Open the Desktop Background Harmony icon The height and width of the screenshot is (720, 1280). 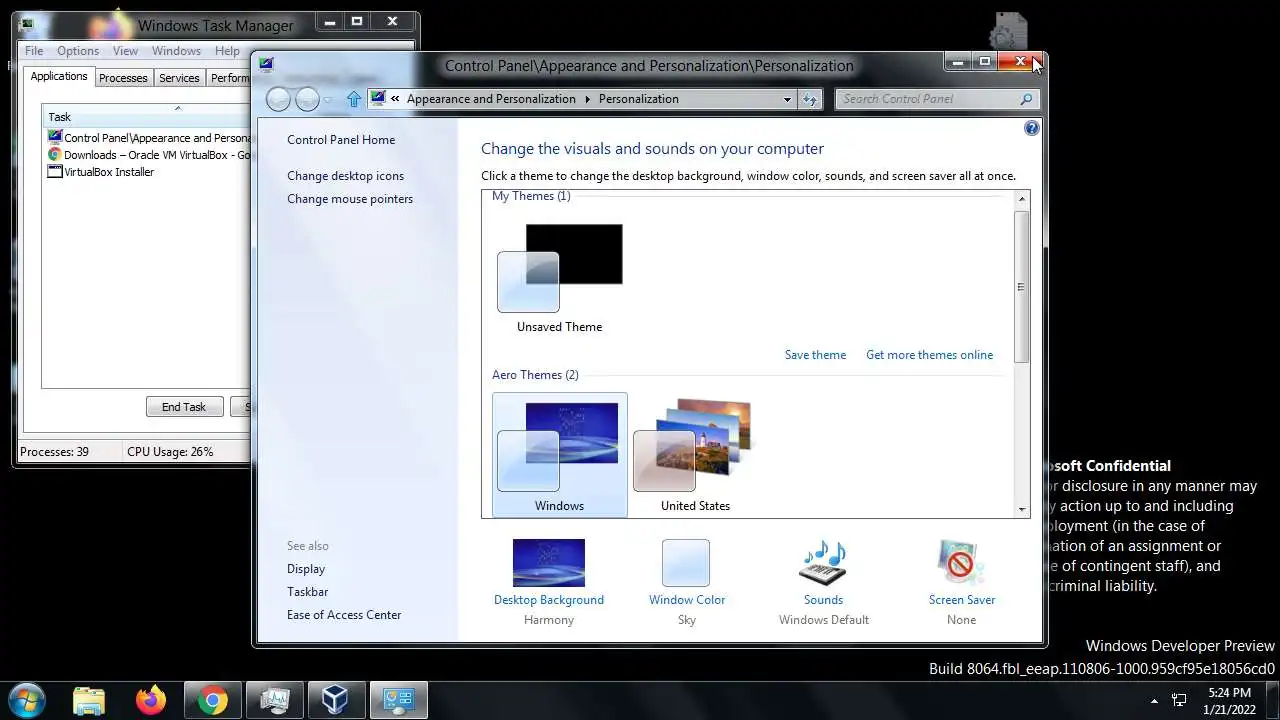(x=548, y=564)
